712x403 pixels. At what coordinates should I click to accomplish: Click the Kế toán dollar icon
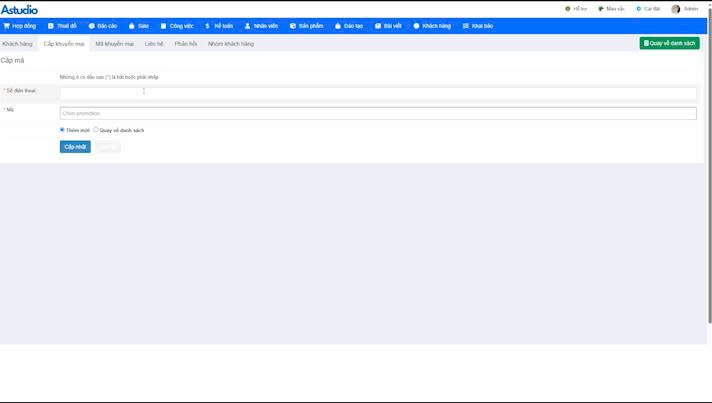pos(207,26)
